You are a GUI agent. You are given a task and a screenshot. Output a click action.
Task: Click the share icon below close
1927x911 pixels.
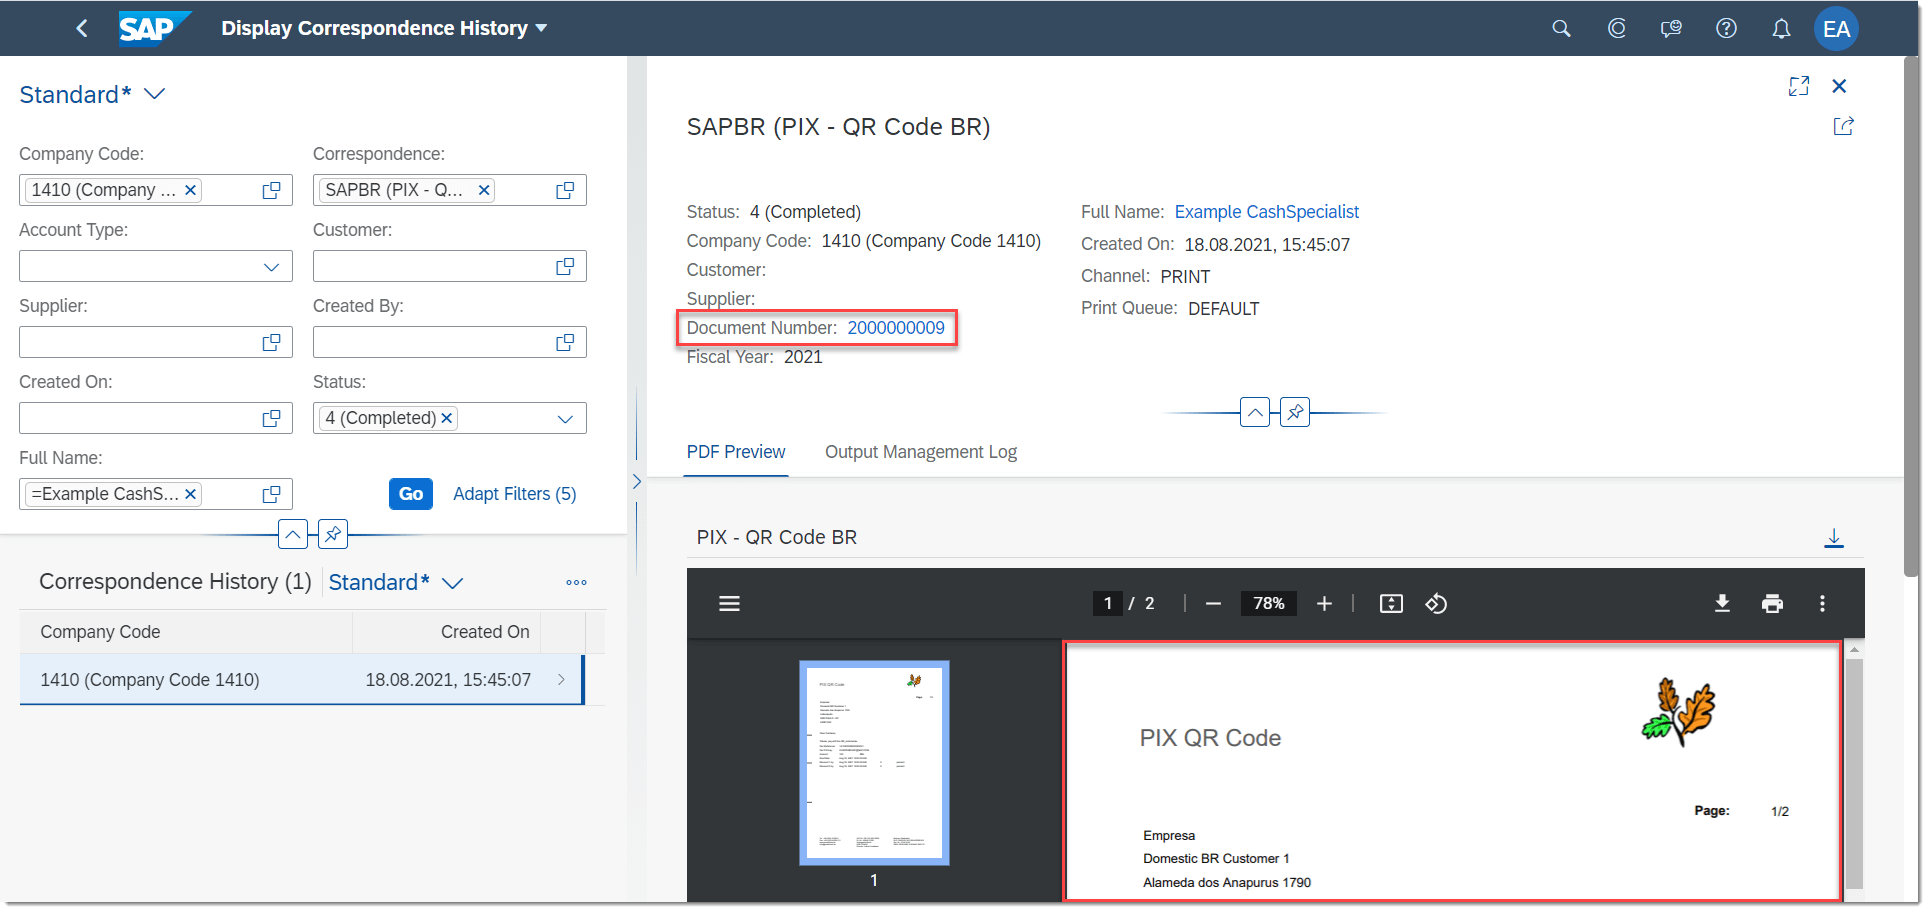[1843, 126]
